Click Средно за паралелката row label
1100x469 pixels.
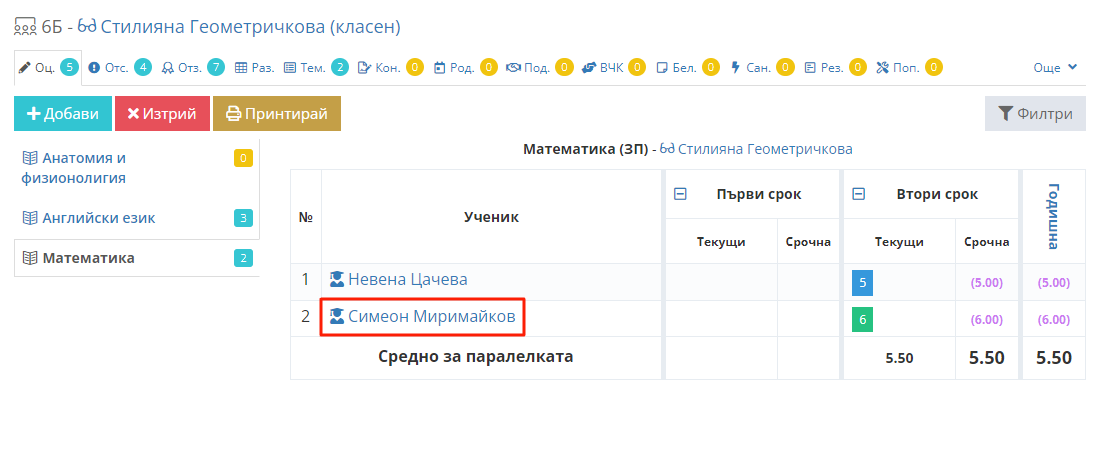[476, 357]
